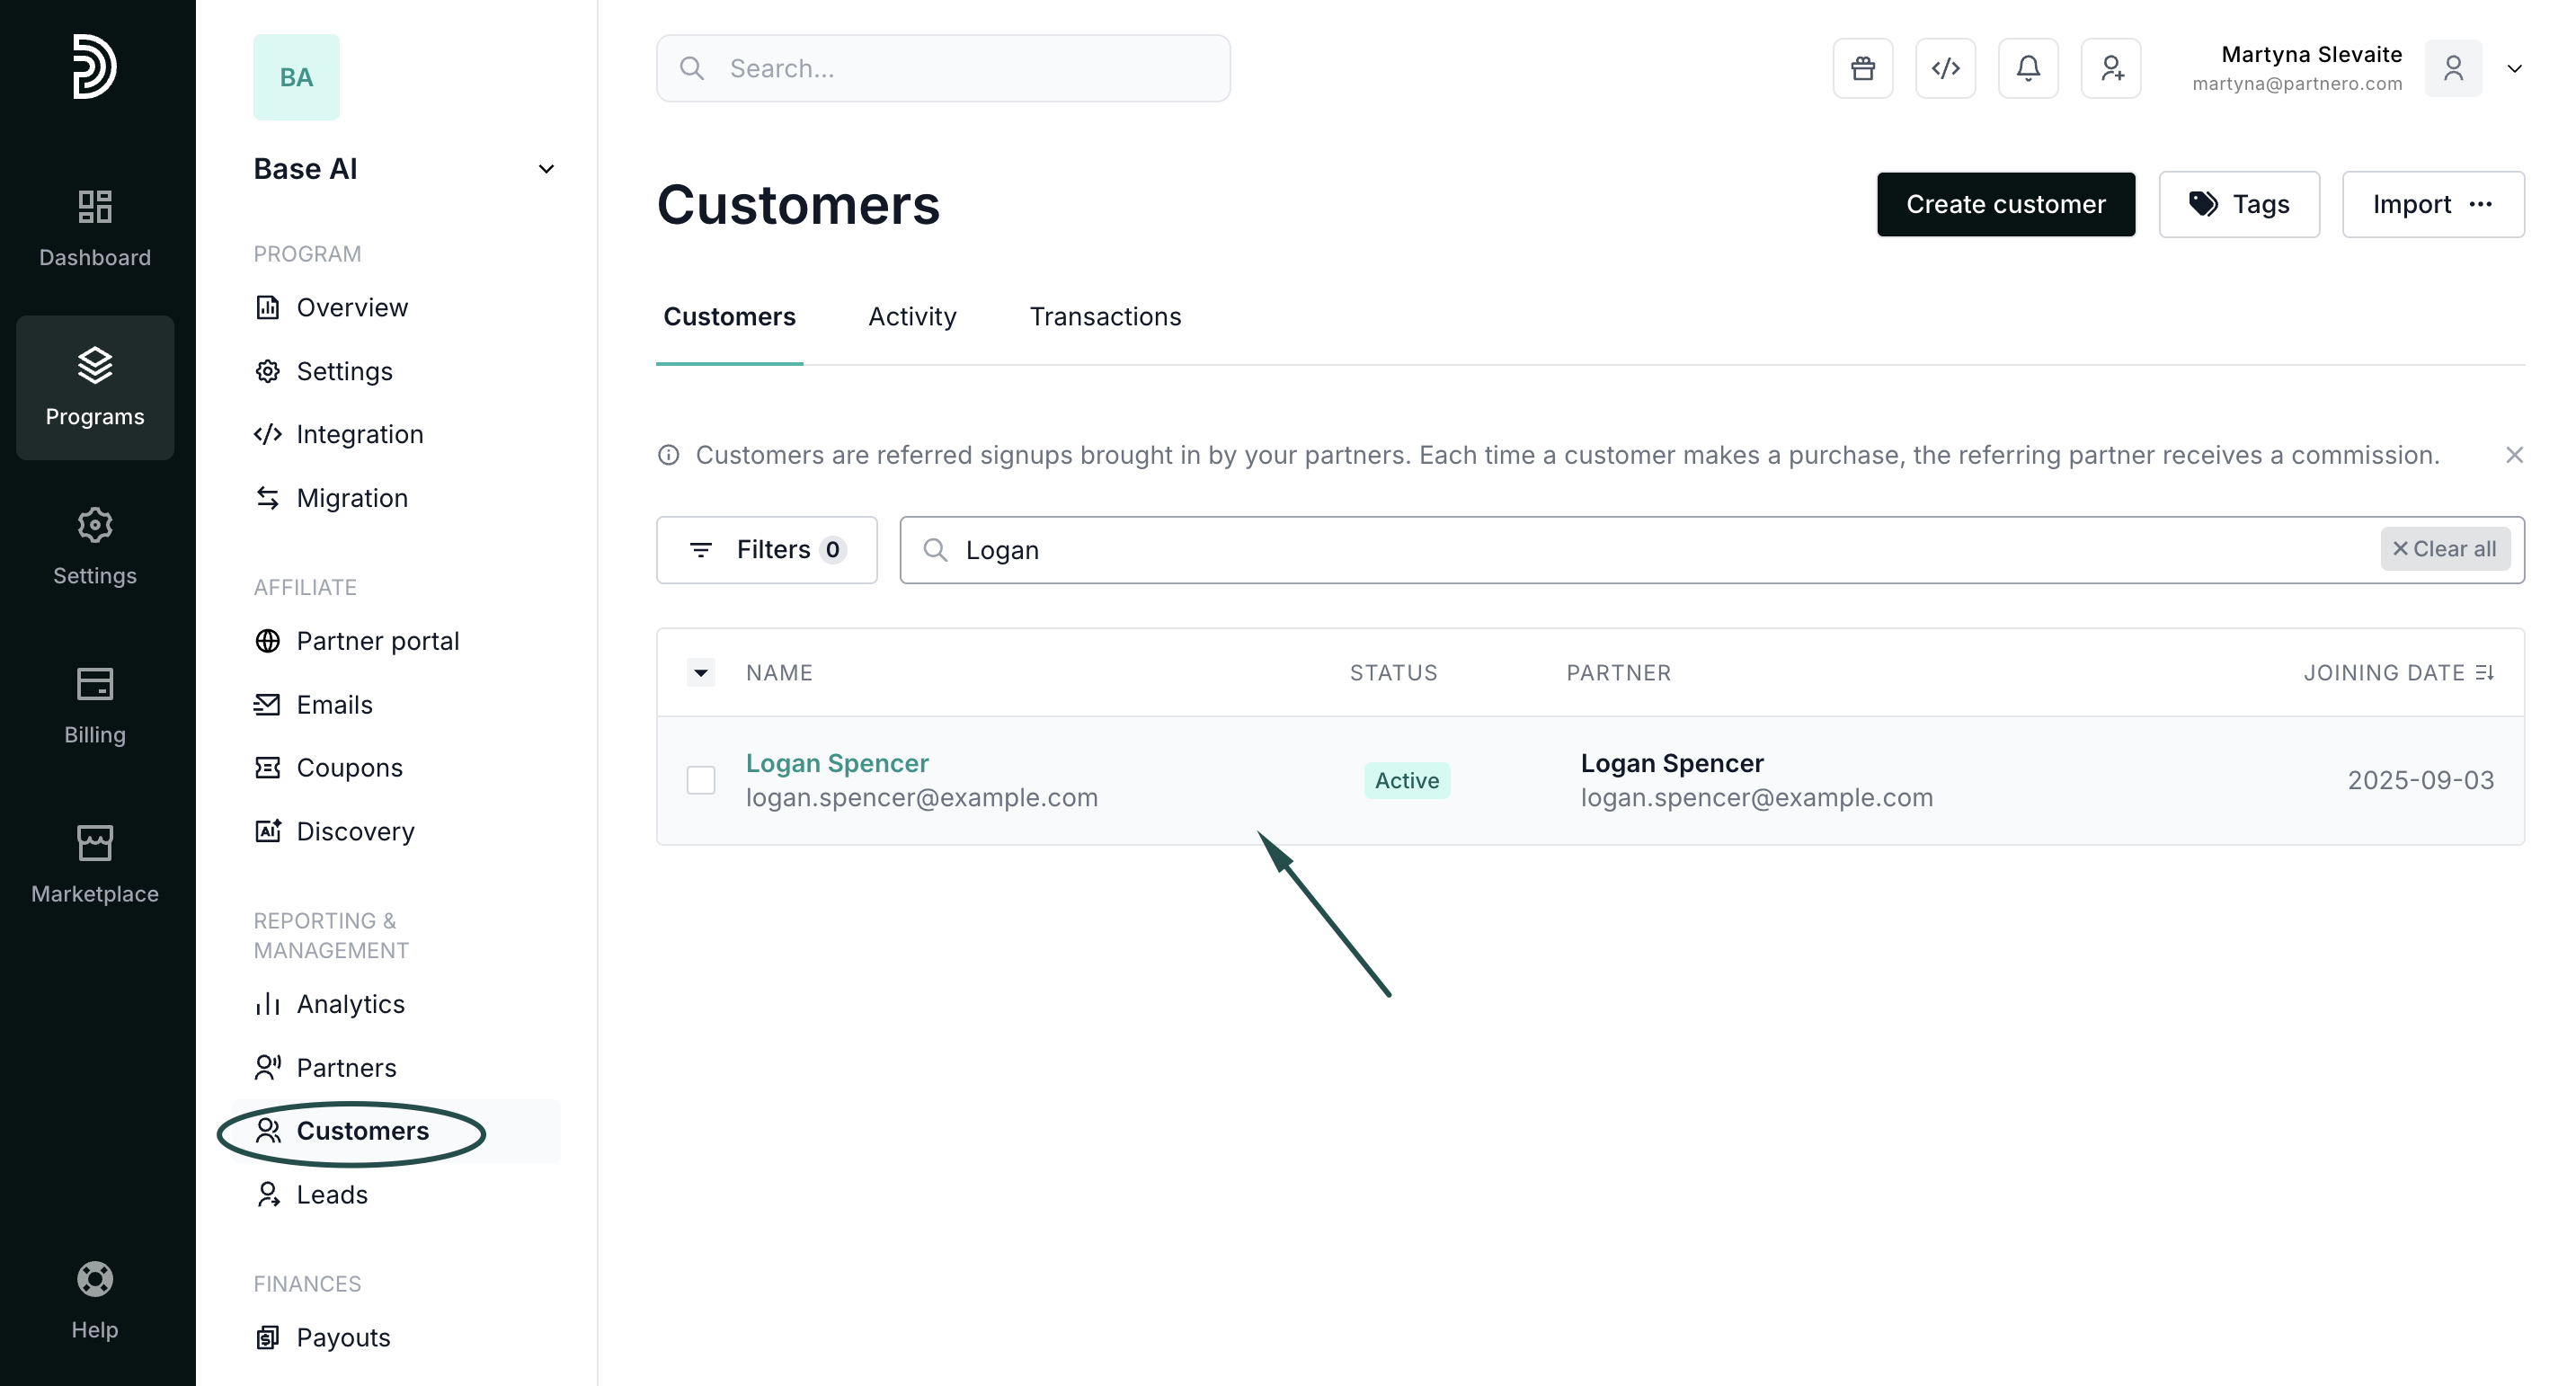This screenshot has width=2576, height=1386.
Task: Open the Logan Spencer customer link
Action: 837,763
